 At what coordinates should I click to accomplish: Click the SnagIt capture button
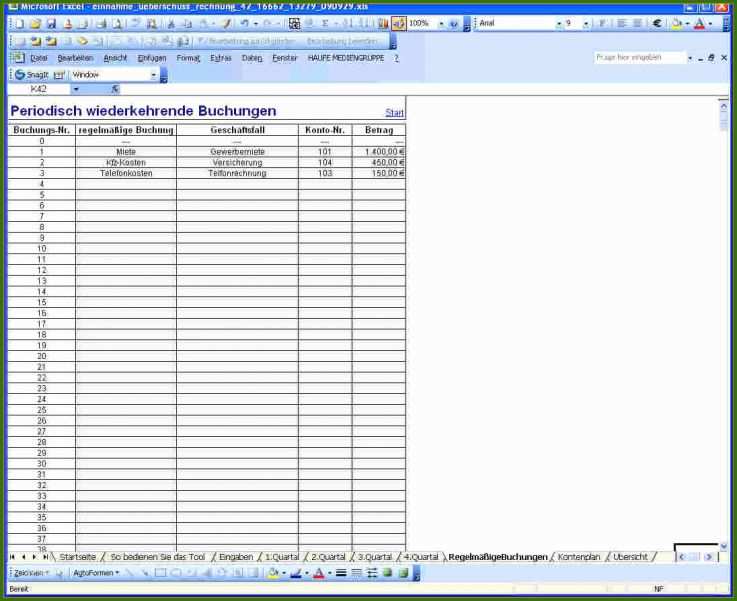point(32,75)
